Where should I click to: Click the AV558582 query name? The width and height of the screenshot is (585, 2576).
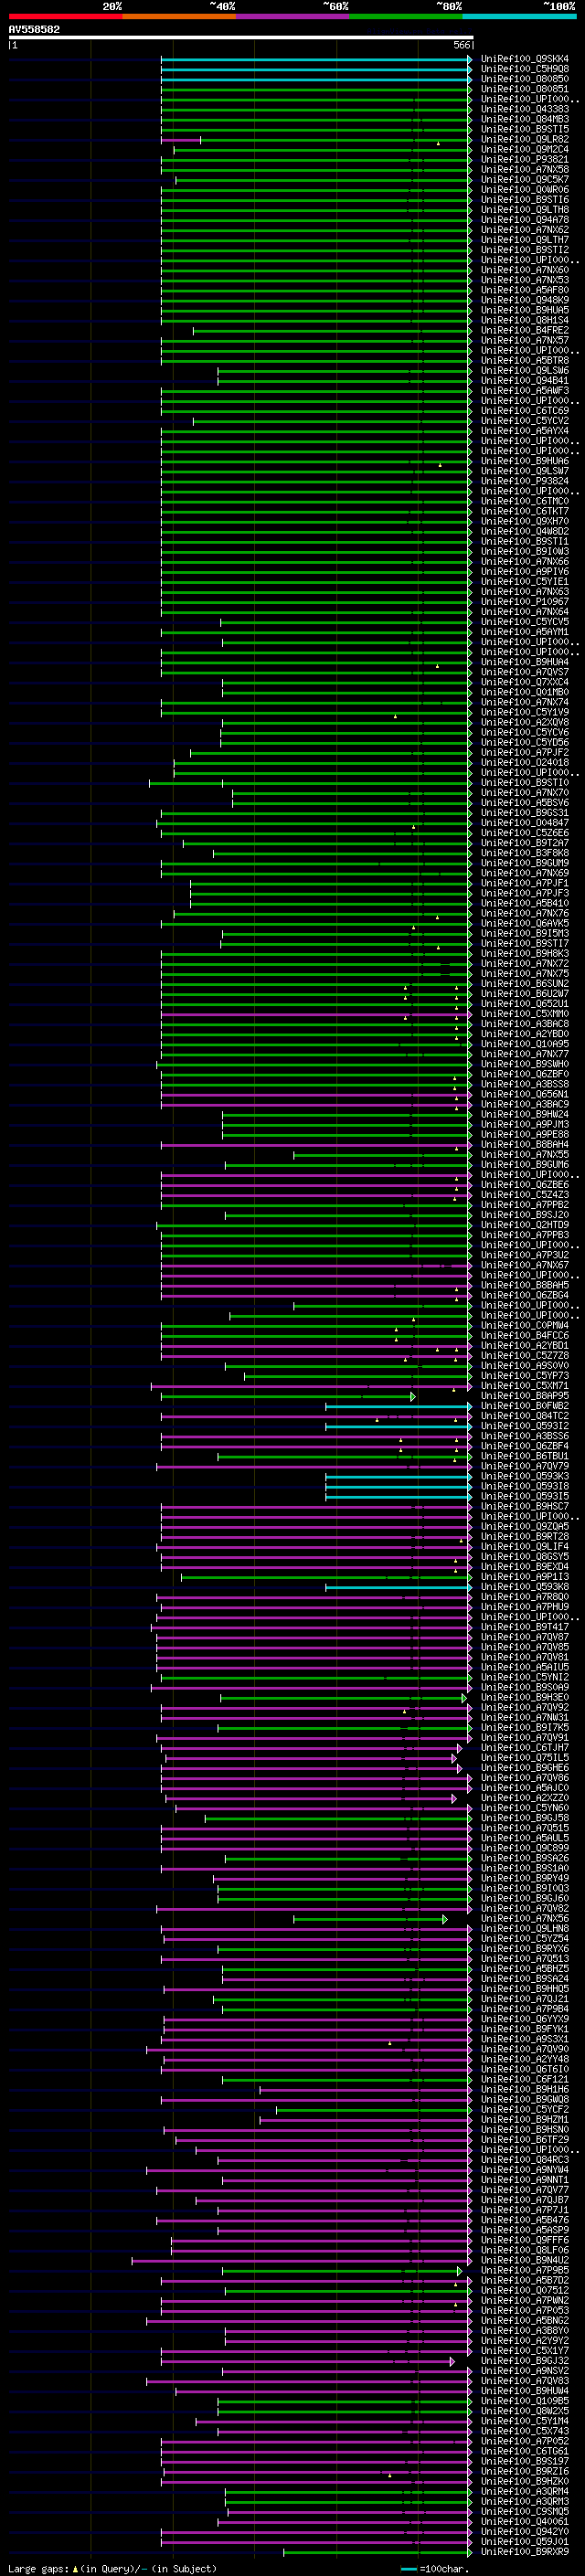click(34, 30)
